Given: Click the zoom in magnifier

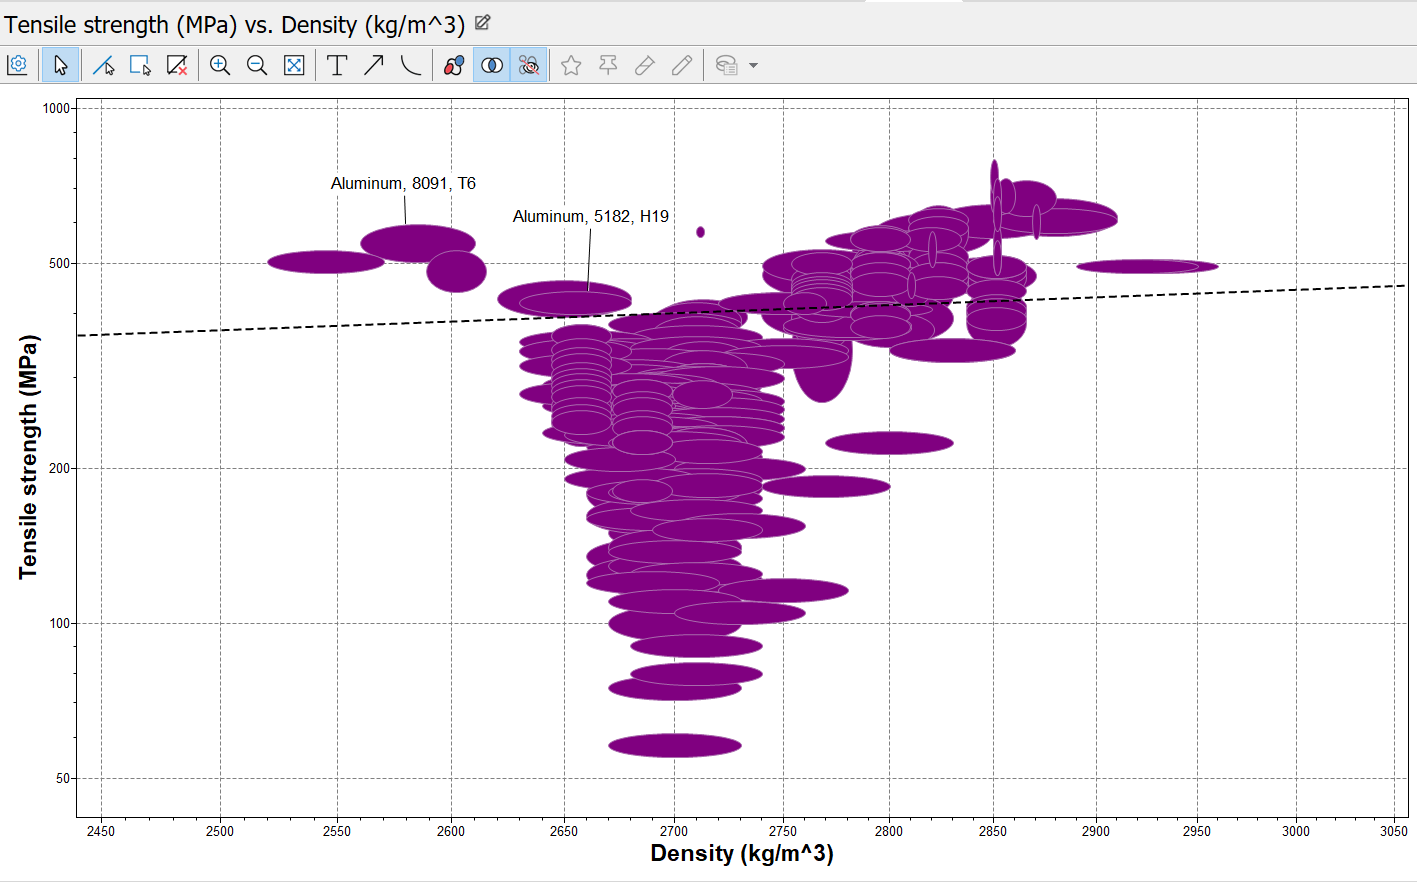Looking at the screenshot, I should pyautogui.click(x=220, y=65).
